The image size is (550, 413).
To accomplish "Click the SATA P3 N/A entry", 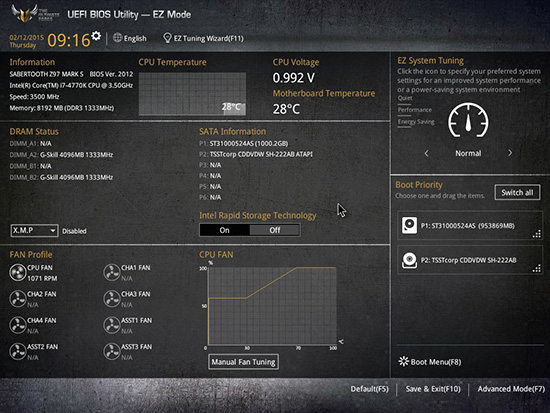I will tap(210, 165).
